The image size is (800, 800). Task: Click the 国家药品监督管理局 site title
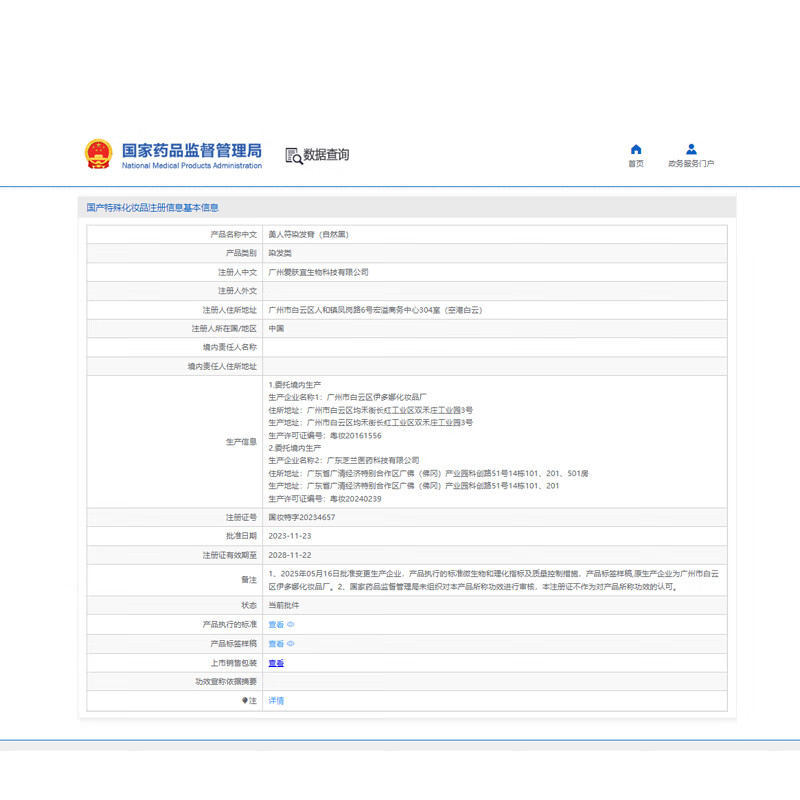coord(191,150)
